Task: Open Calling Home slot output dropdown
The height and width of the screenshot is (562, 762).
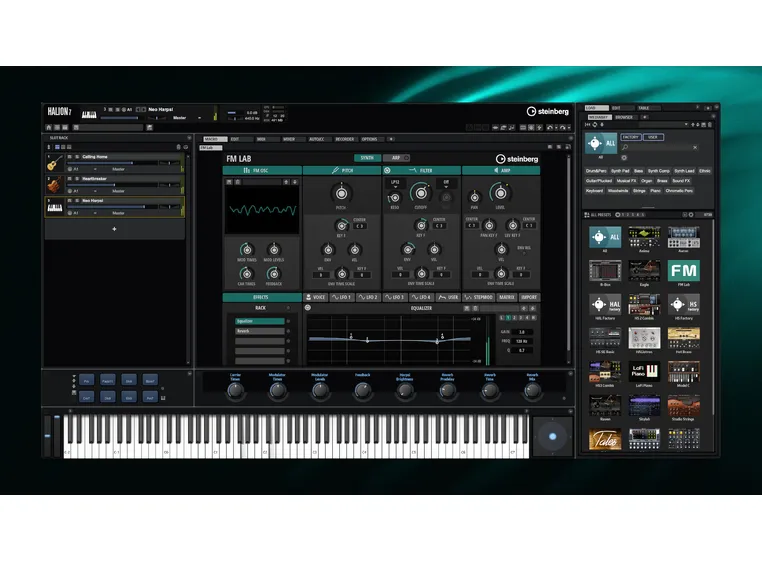Action: click(121, 169)
